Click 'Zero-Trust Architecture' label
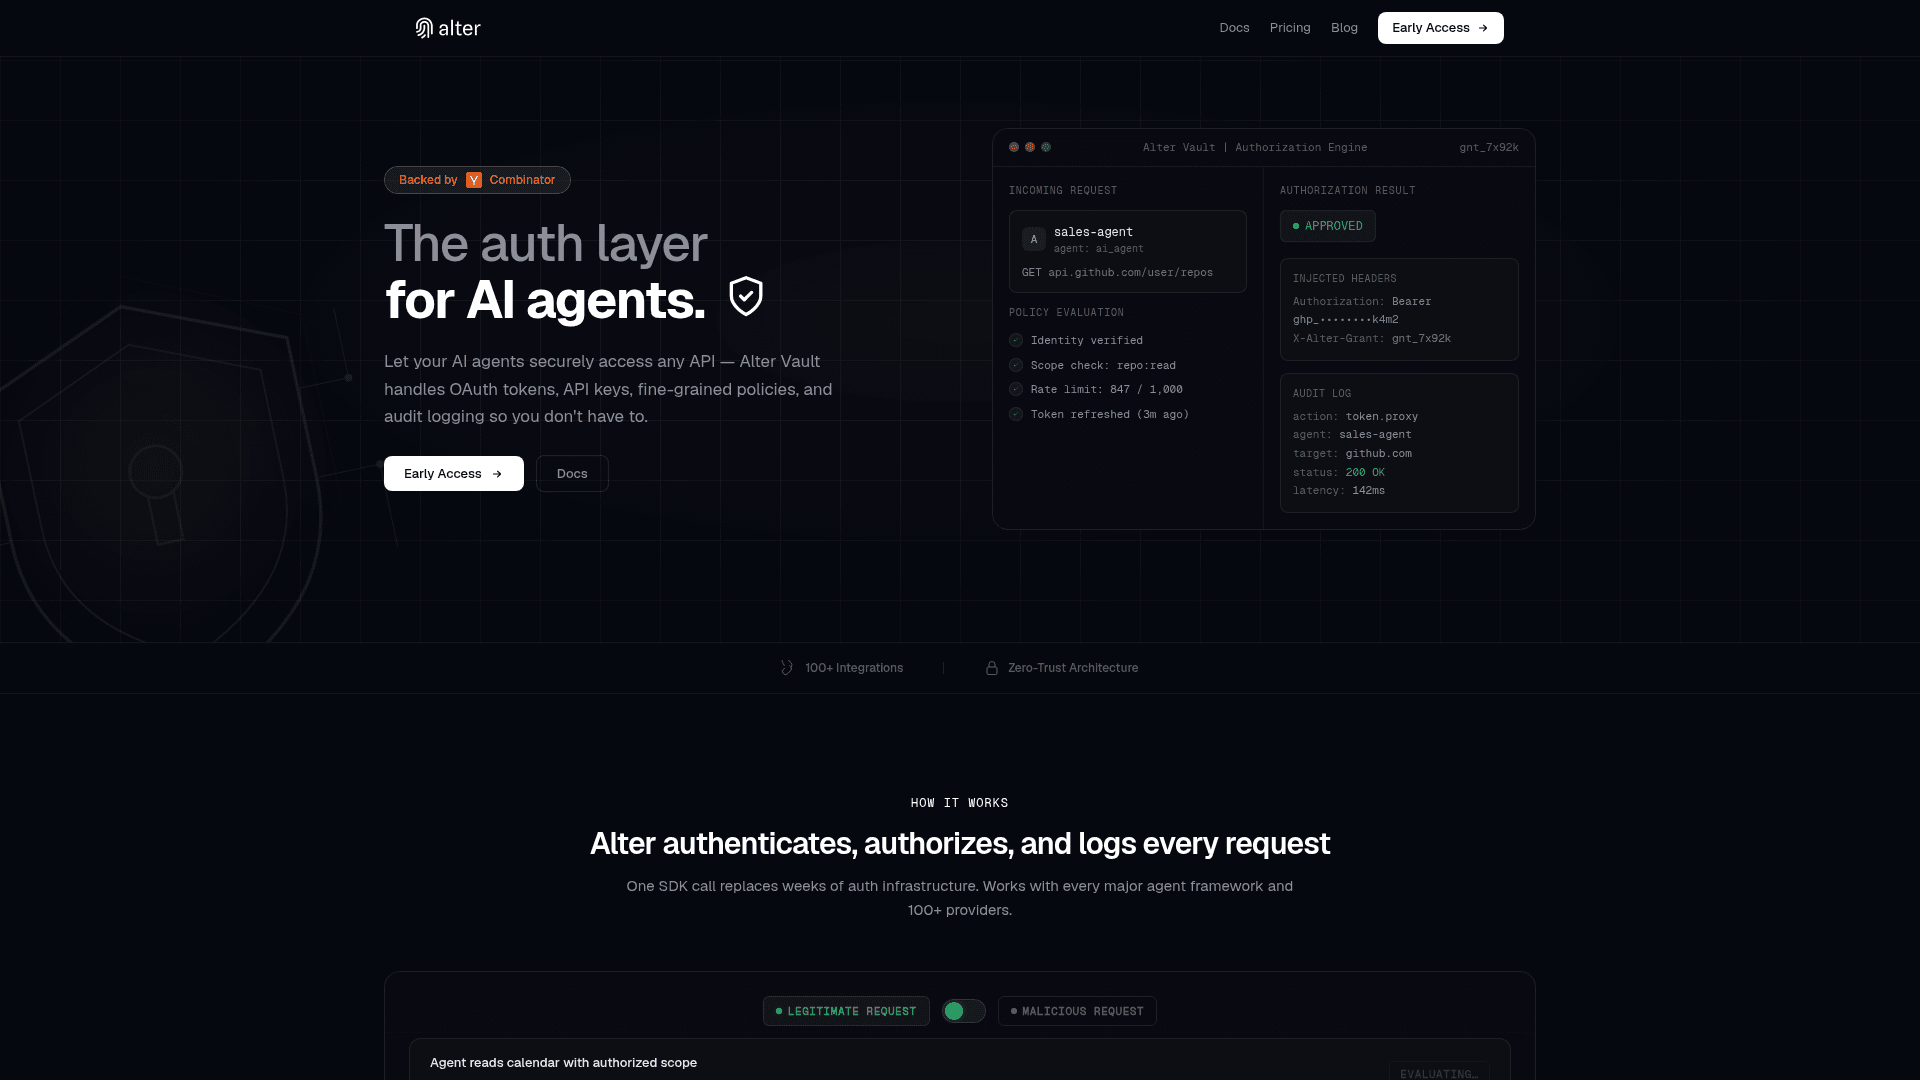Image resolution: width=1920 pixels, height=1080 pixels. coord(1073,668)
